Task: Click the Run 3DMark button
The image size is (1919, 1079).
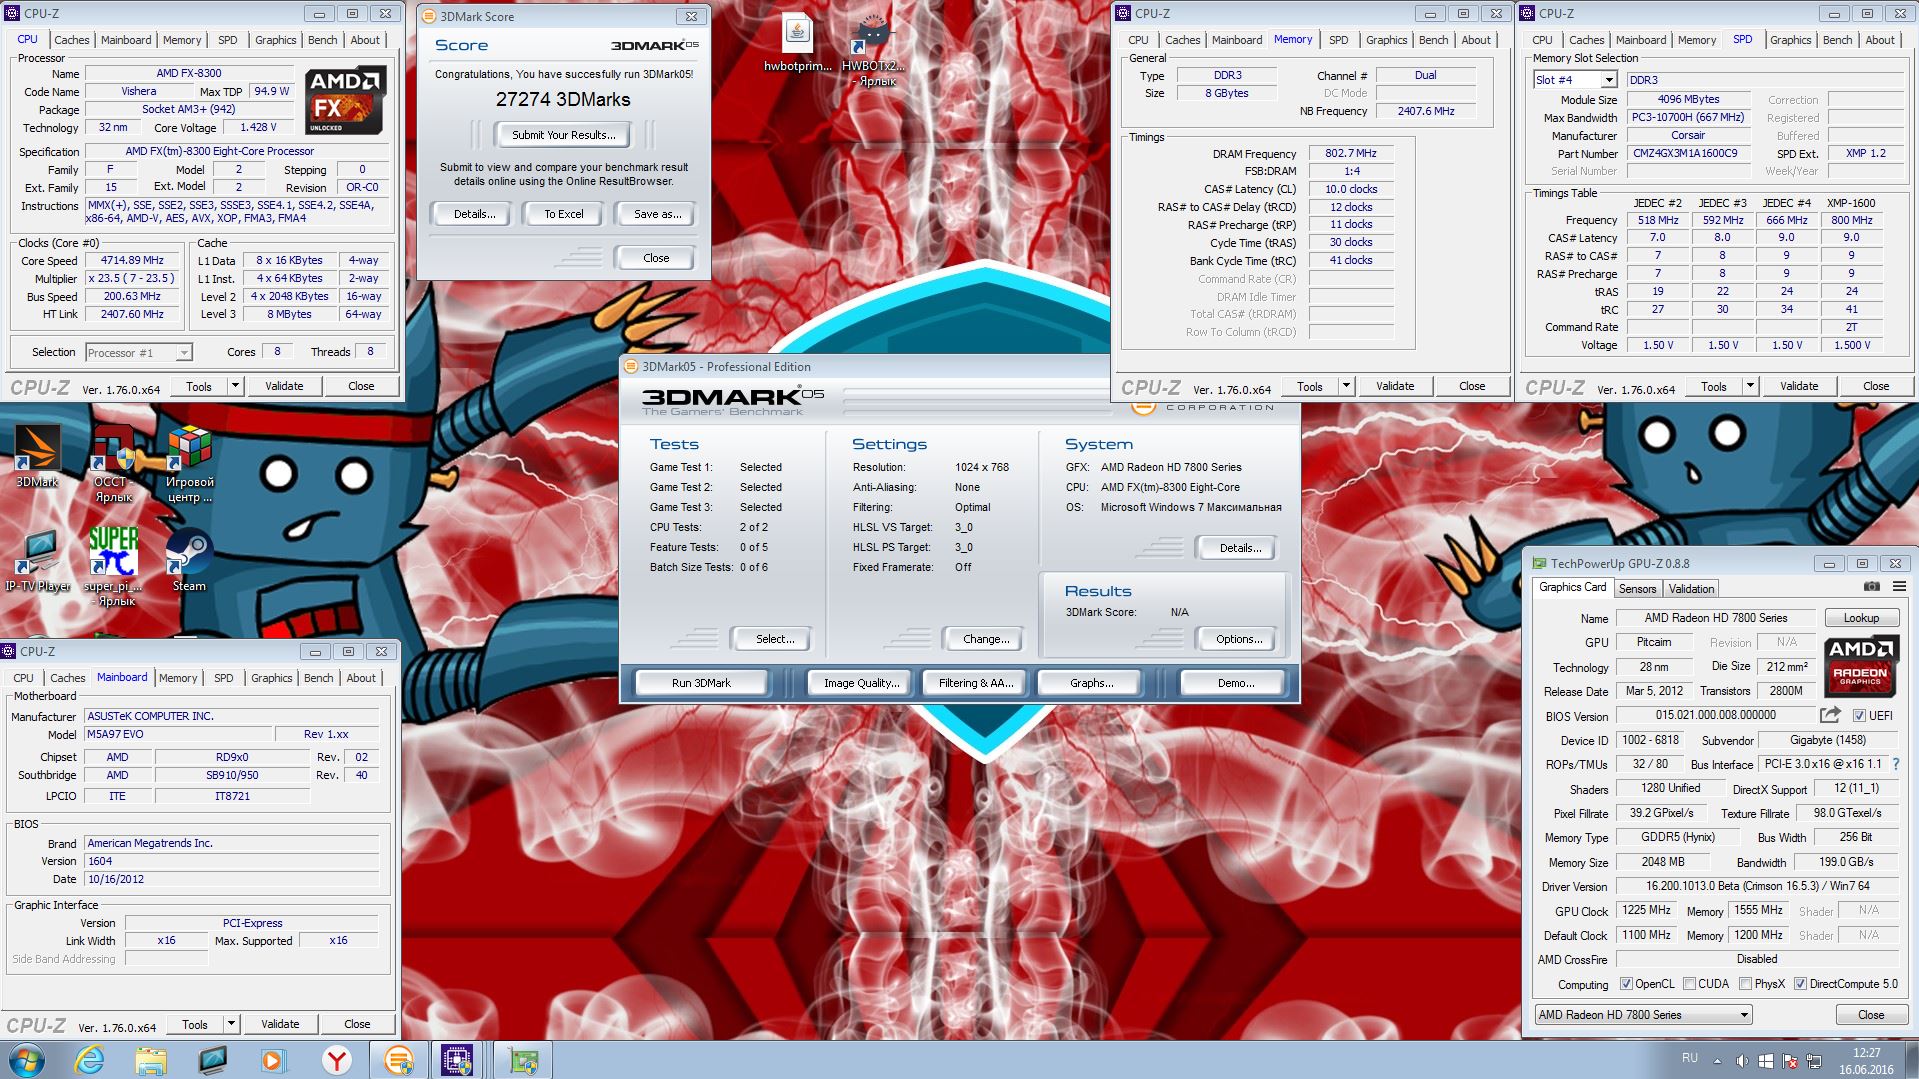Action: coord(701,683)
